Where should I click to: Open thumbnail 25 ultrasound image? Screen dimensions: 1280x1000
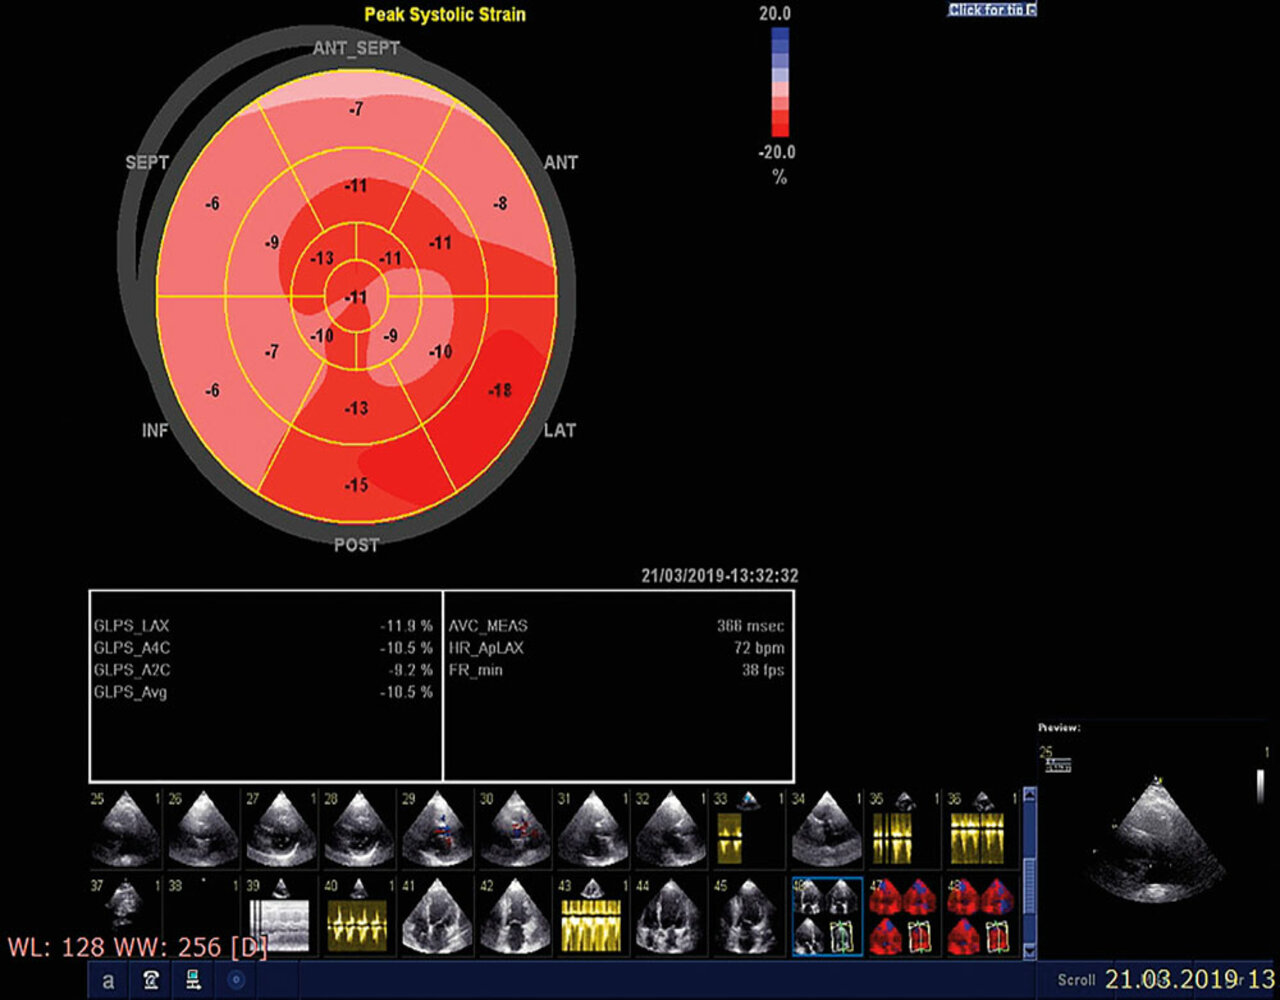tap(125, 828)
